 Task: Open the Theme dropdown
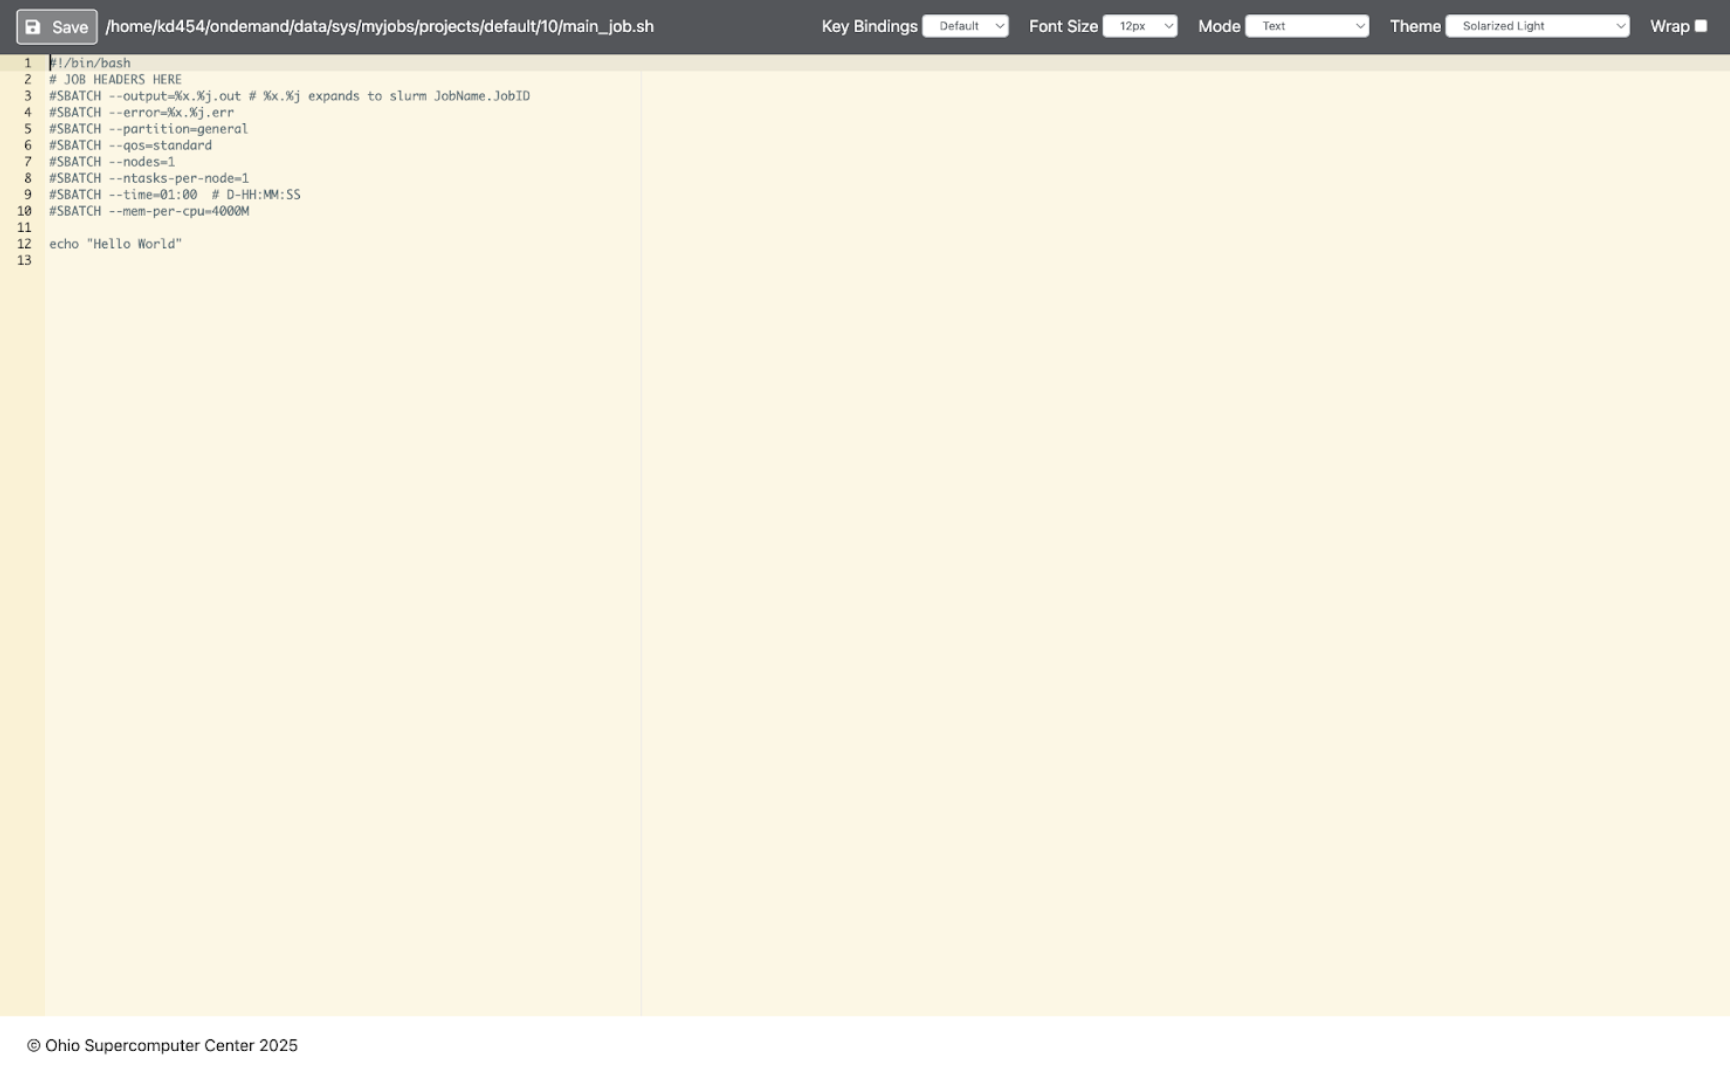[x=1537, y=26]
